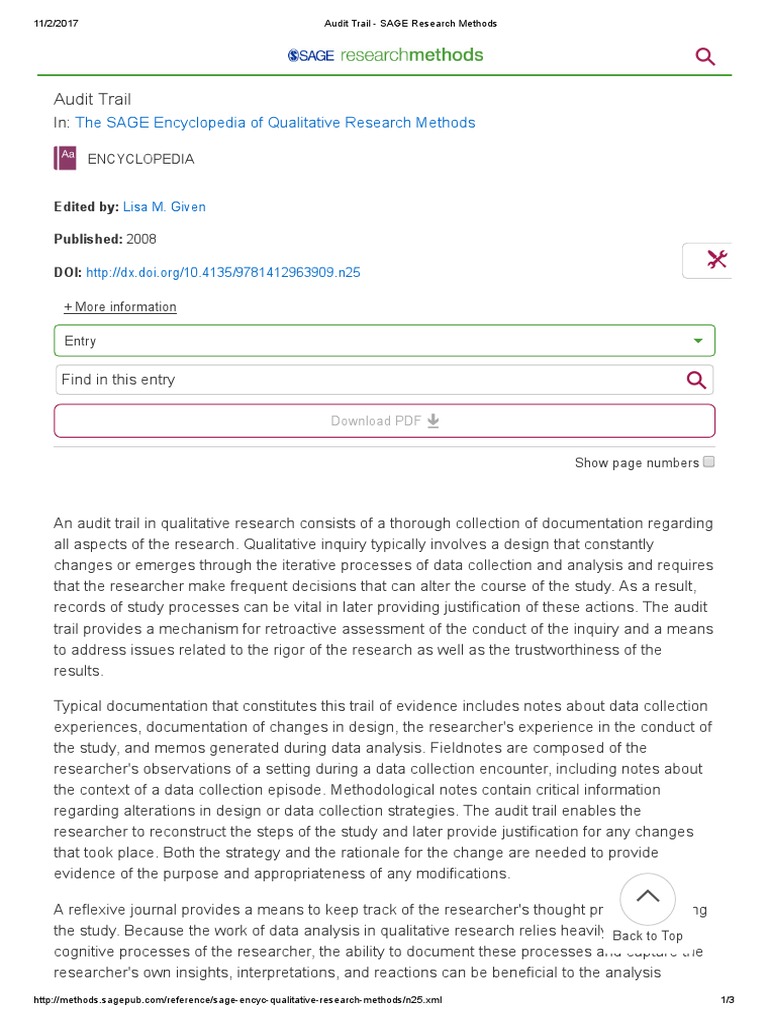This screenshot has width=768, height=1024.
Task: Expand More information section
Action: coord(120,307)
